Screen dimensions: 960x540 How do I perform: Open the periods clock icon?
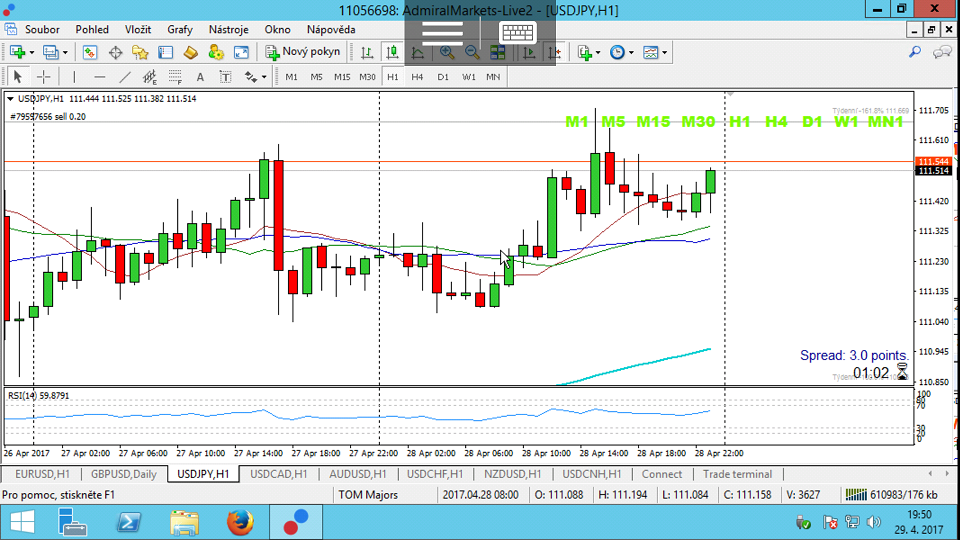tap(617, 53)
